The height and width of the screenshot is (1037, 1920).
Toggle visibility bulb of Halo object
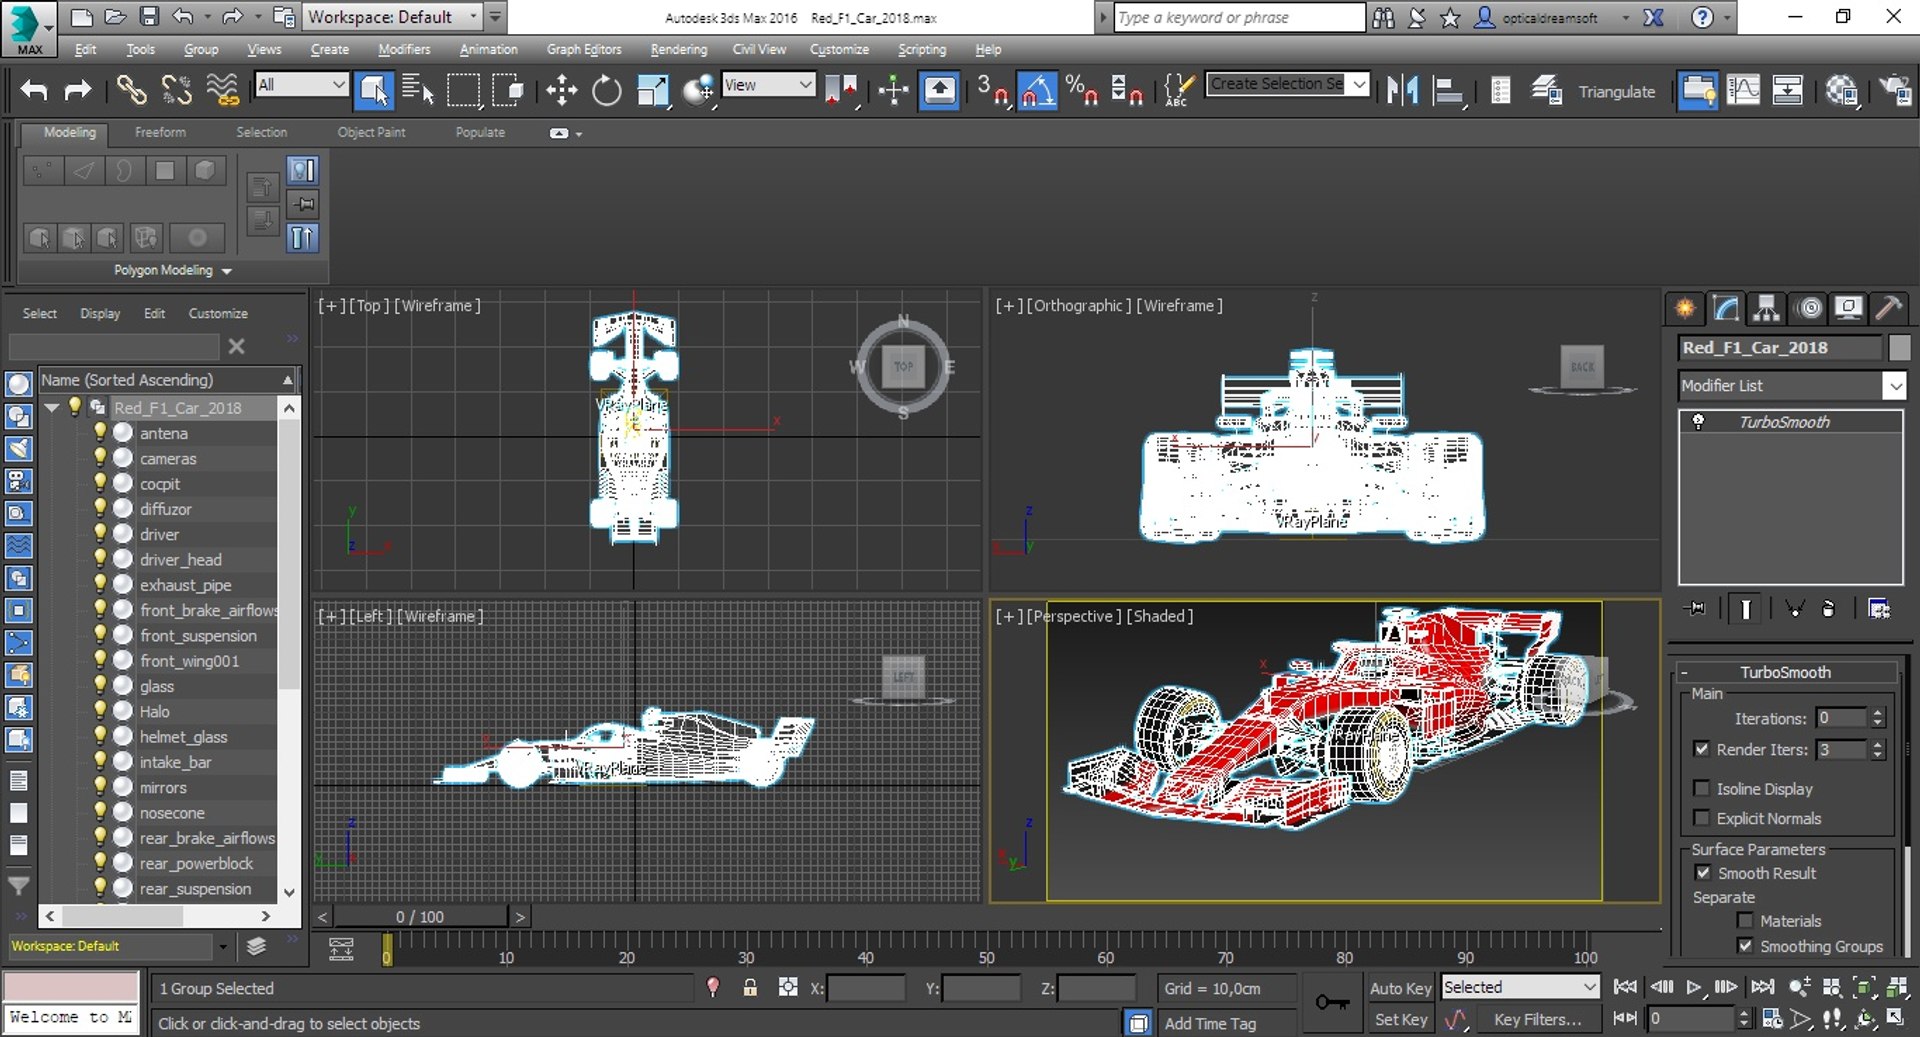coord(99,710)
